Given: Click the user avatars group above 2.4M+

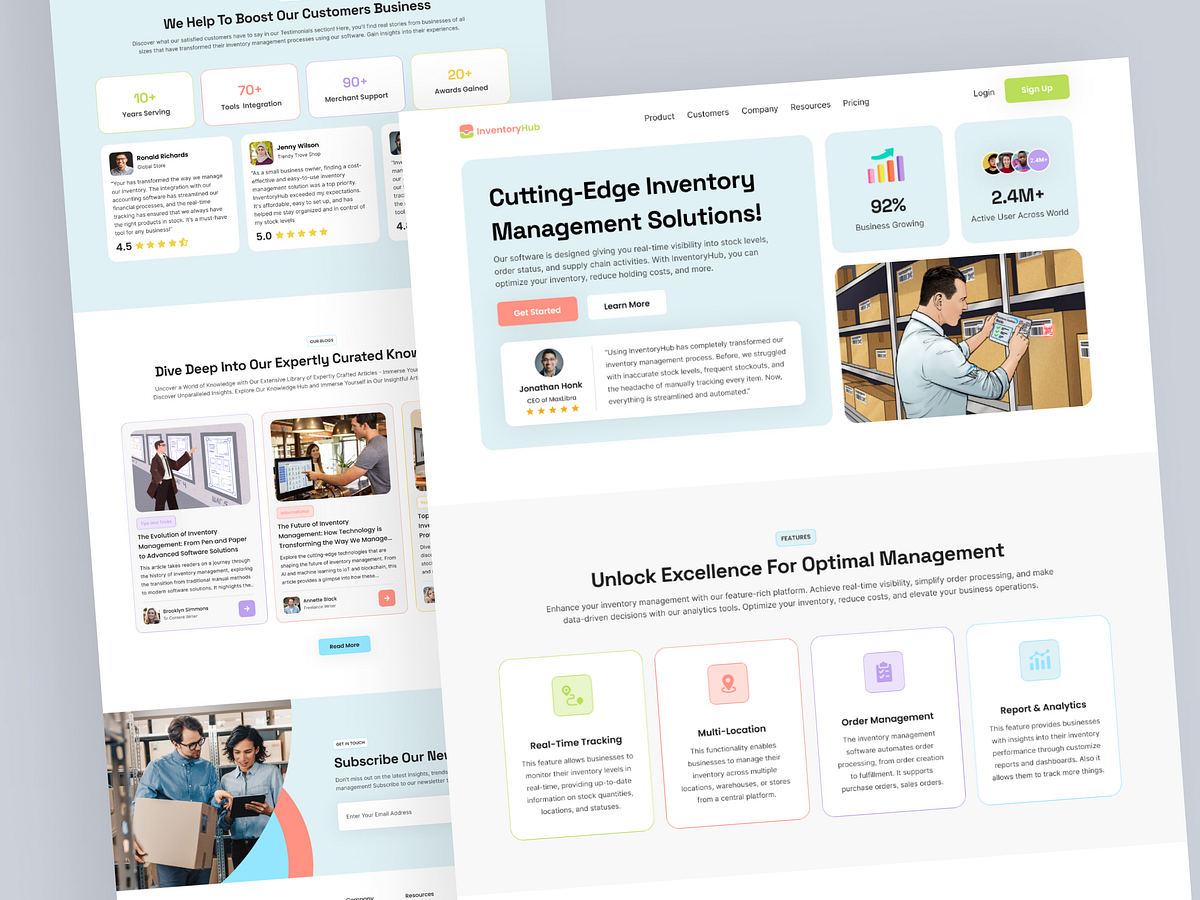Looking at the screenshot, I should 1014,161.
